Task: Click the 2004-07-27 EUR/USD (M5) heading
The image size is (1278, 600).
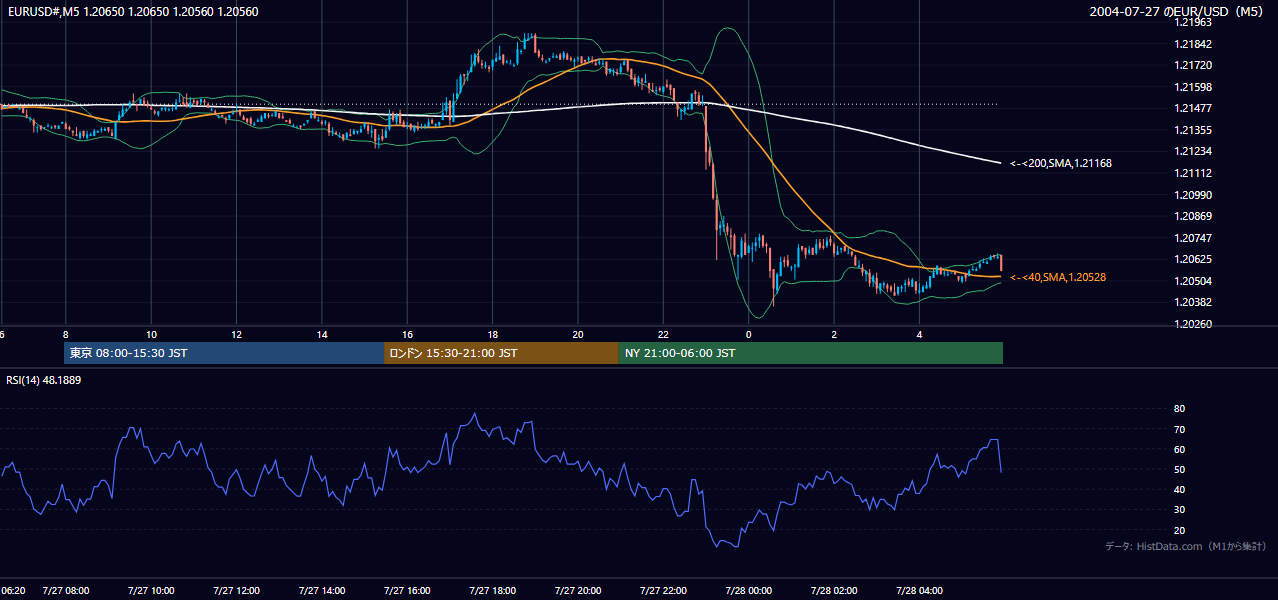Action: click(1177, 11)
